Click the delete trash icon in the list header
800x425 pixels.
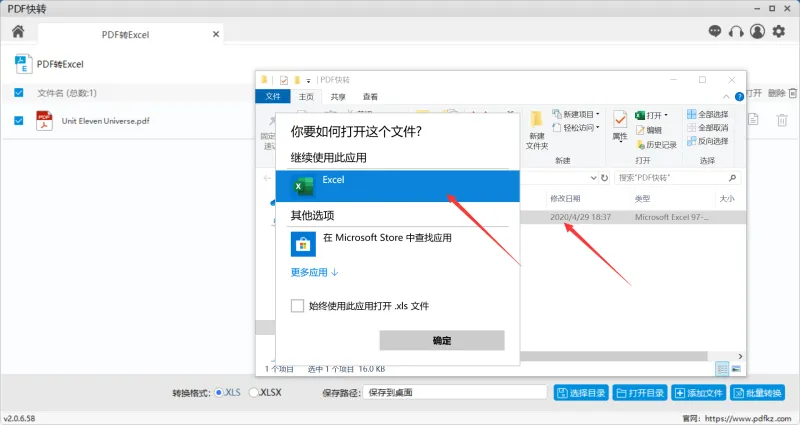[x=792, y=93]
